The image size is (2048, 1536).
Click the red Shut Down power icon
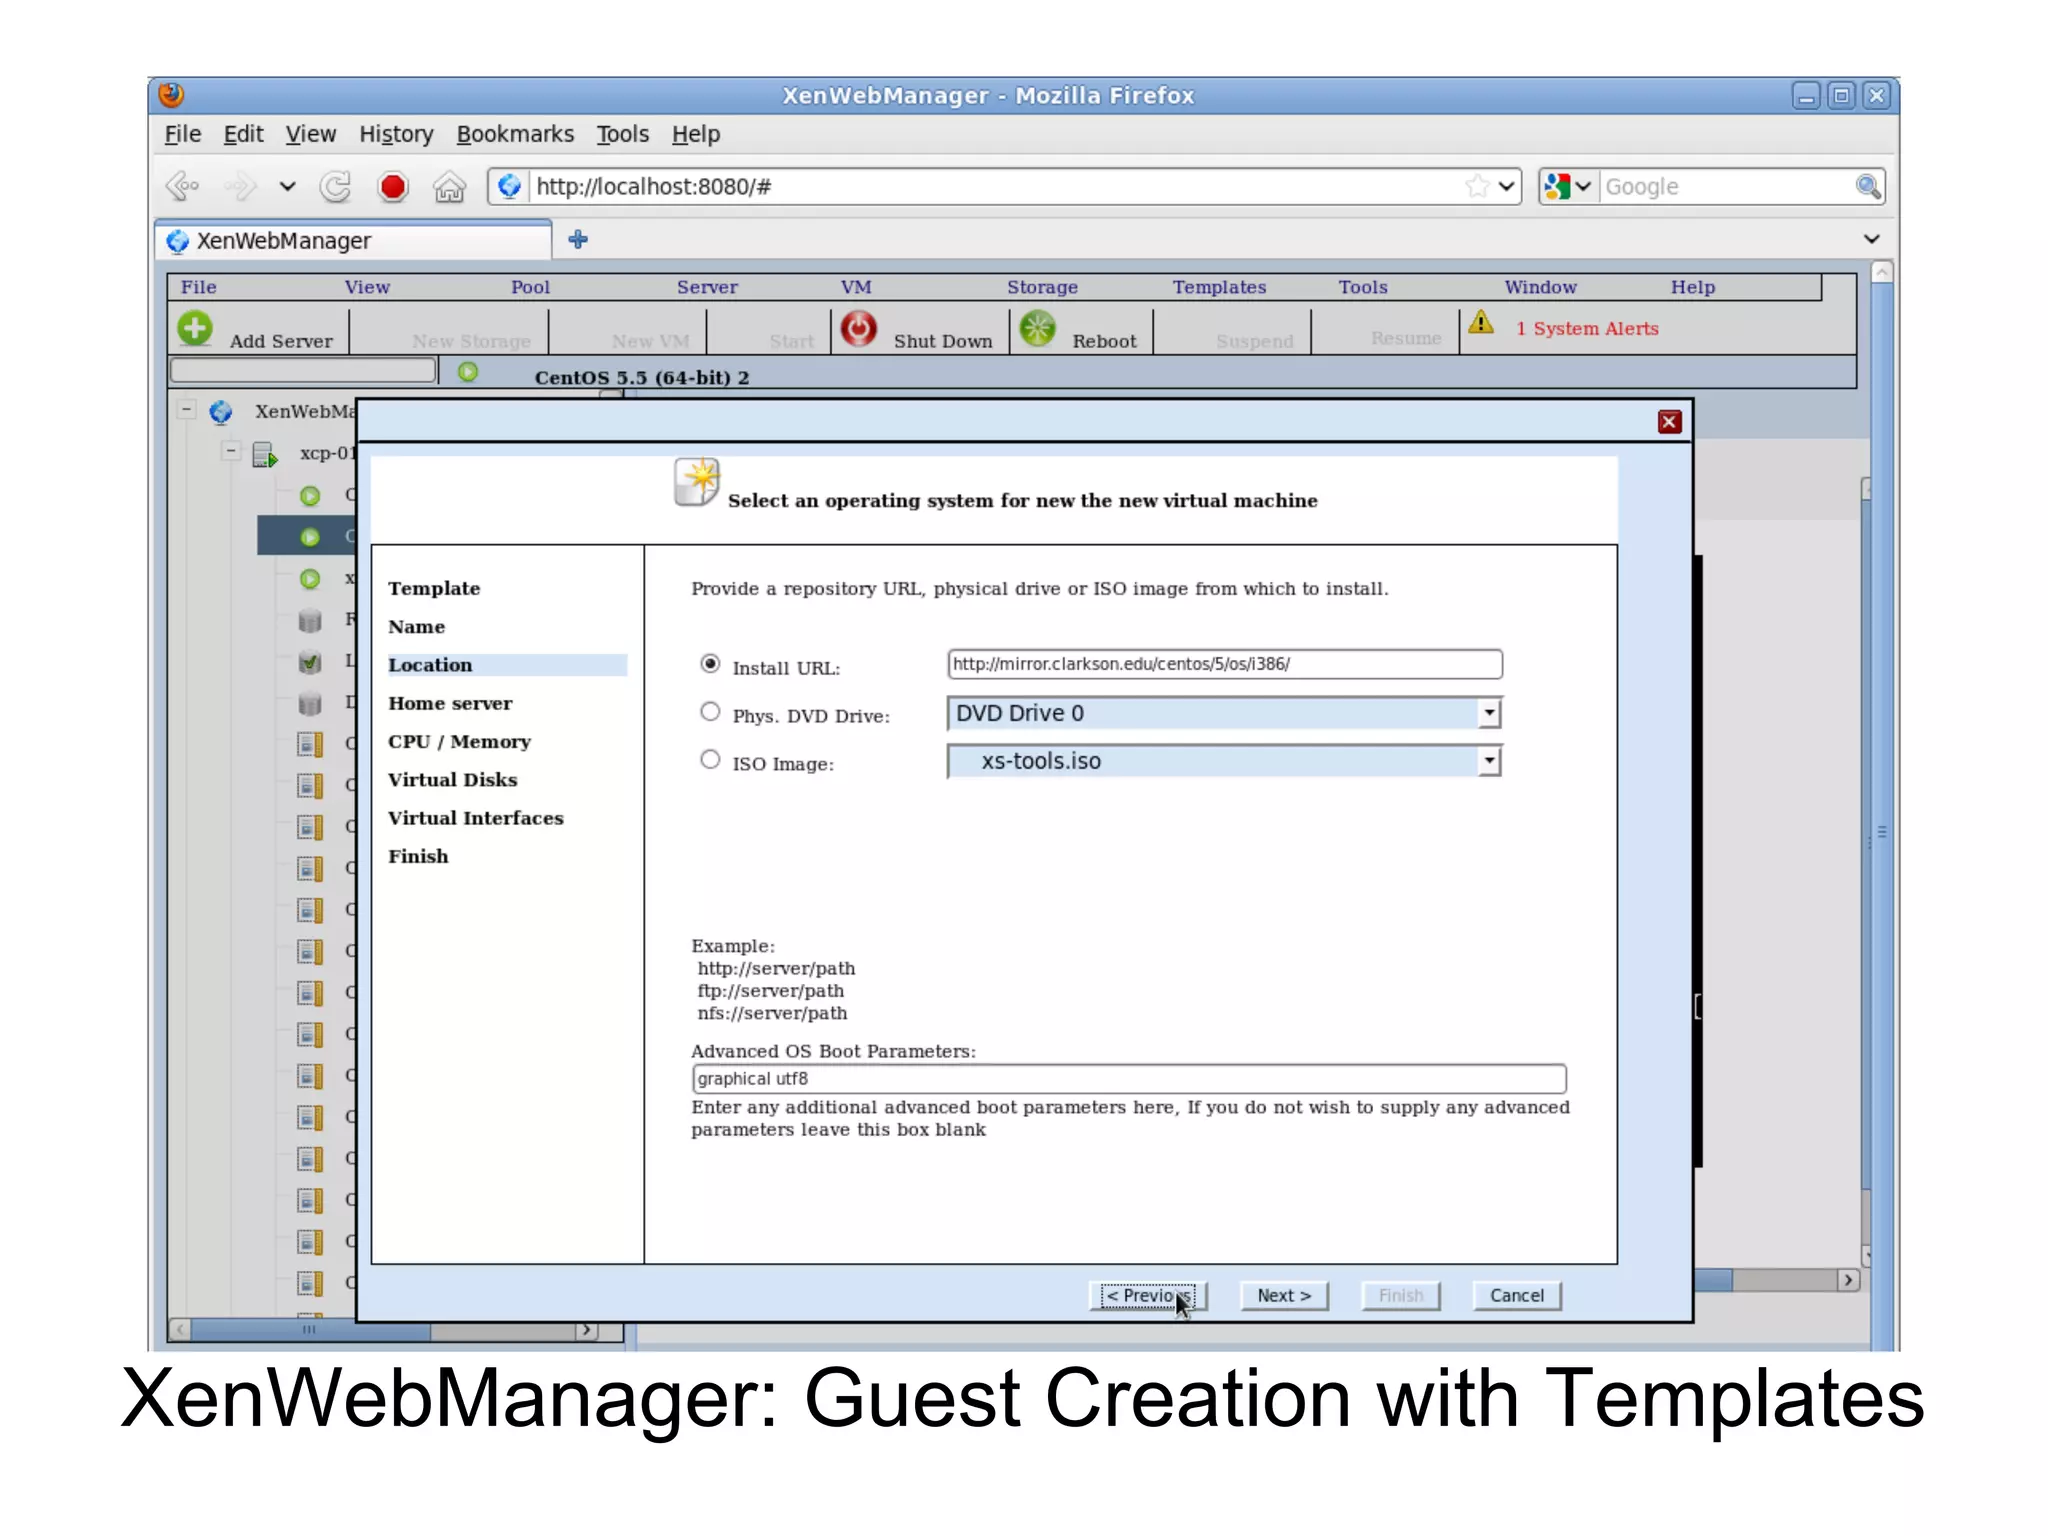point(858,328)
